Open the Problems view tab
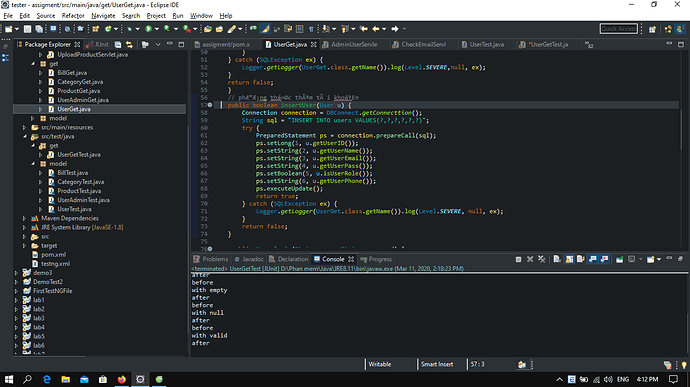The width and height of the screenshot is (690, 387). (211, 259)
